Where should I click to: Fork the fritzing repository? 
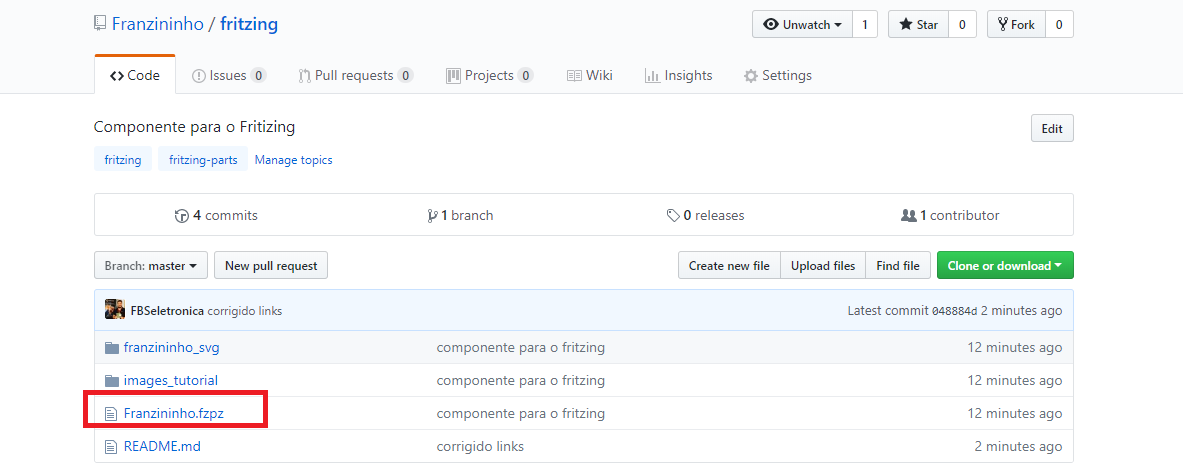point(1016,24)
